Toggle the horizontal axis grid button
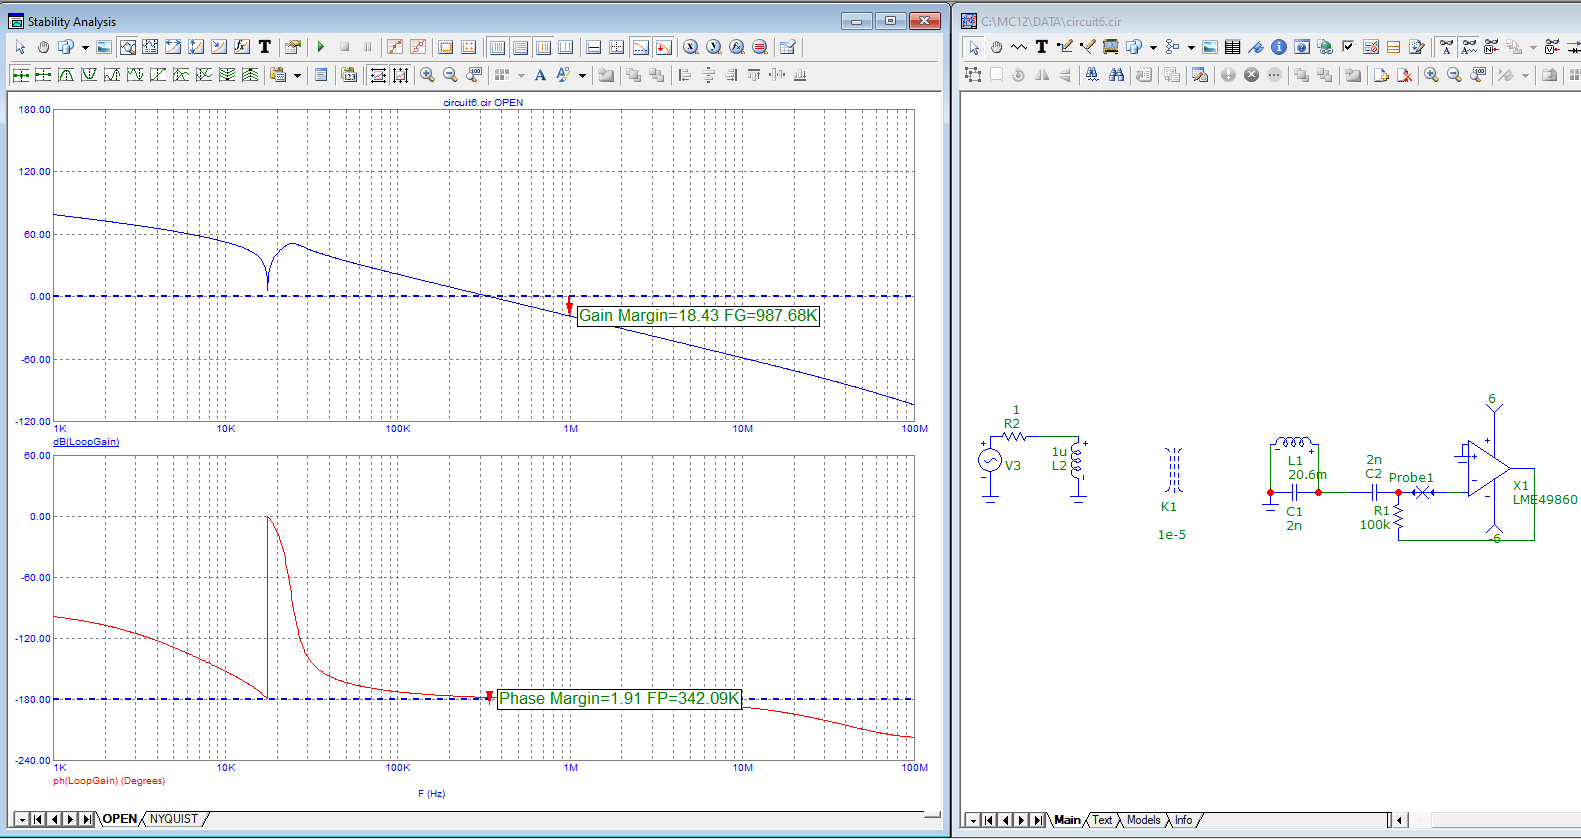Viewport: 1581px width, 840px height. coord(593,47)
